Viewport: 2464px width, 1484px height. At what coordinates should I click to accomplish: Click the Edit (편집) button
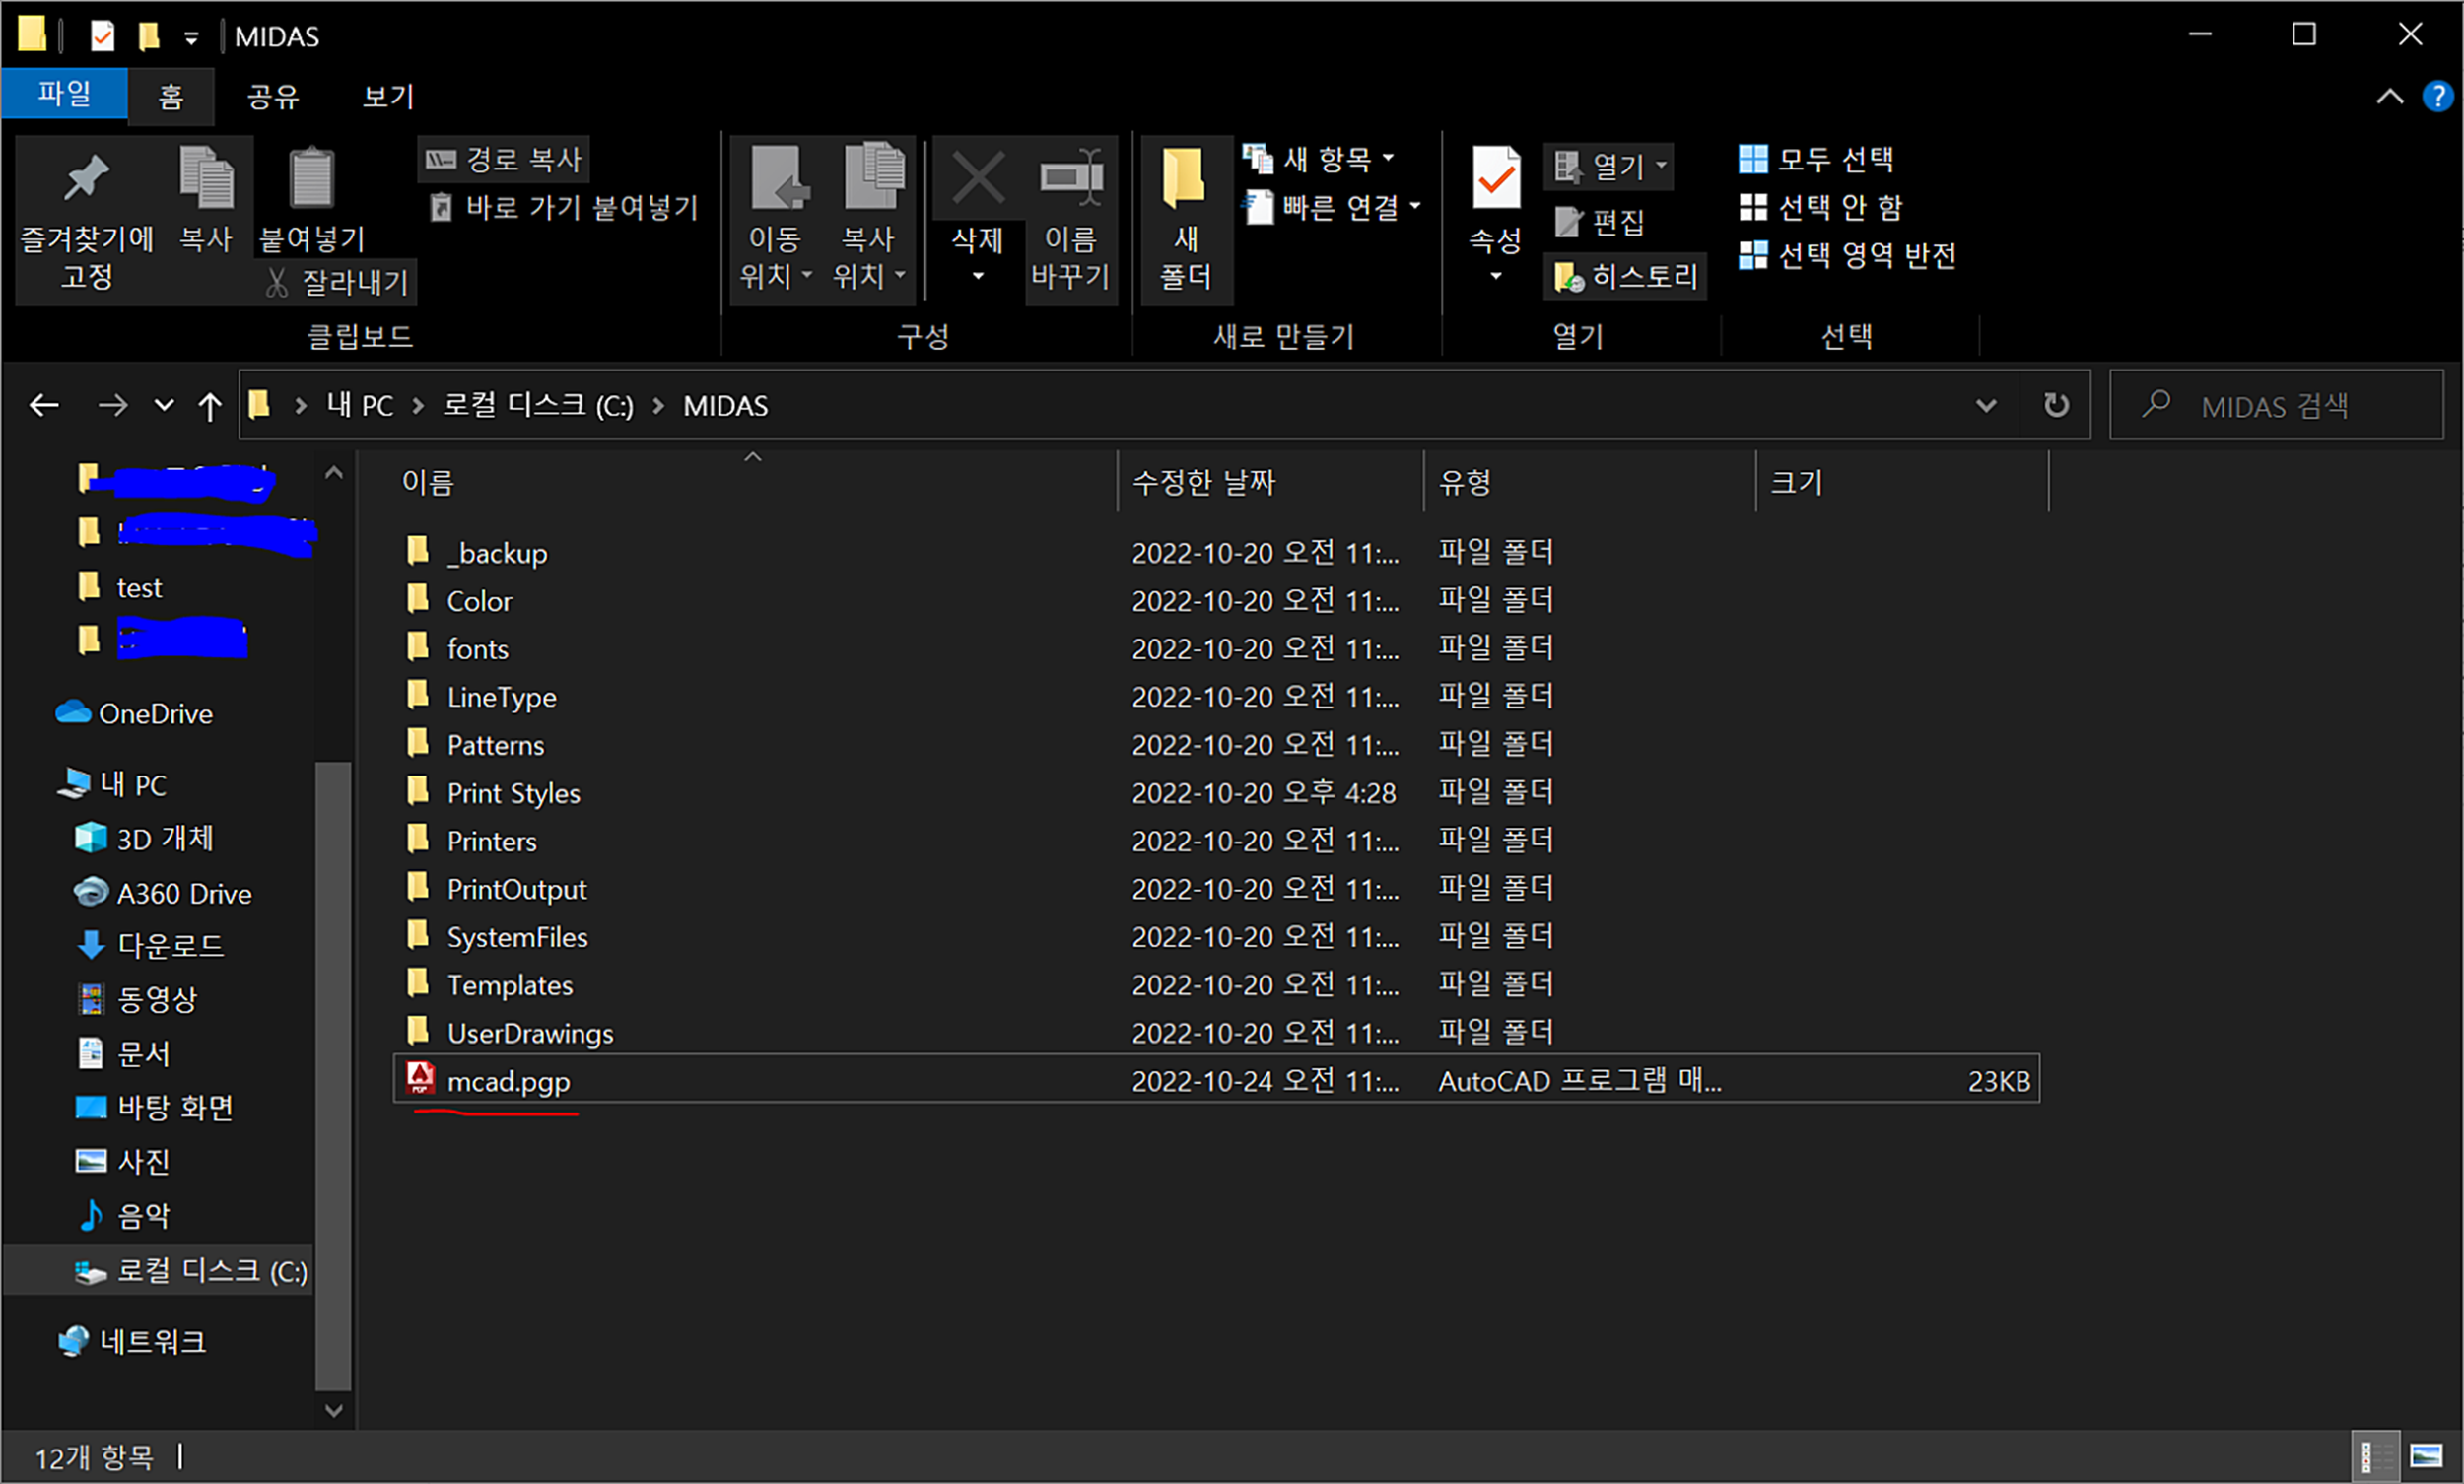point(1600,222)
